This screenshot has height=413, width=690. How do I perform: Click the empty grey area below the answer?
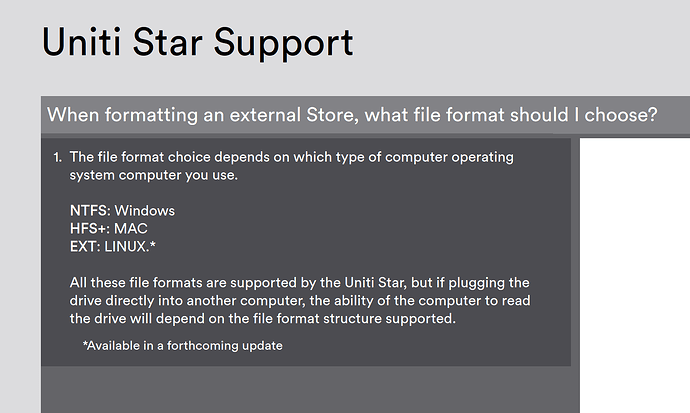pyautogui.click(x=310, y=389)
